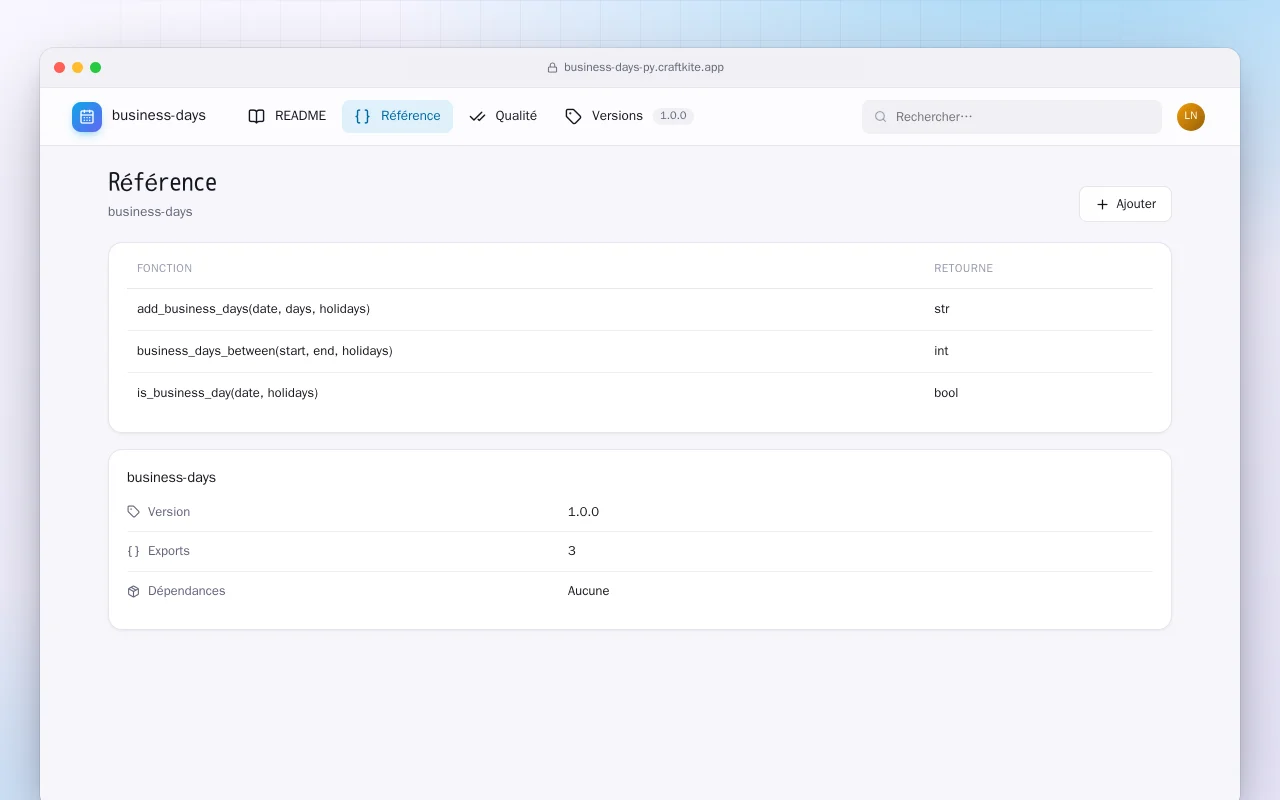Image resolution: width=1280 pixels, height=800 pixels.
Task: Click the FONCTION column header
Action: pos(164,268)
